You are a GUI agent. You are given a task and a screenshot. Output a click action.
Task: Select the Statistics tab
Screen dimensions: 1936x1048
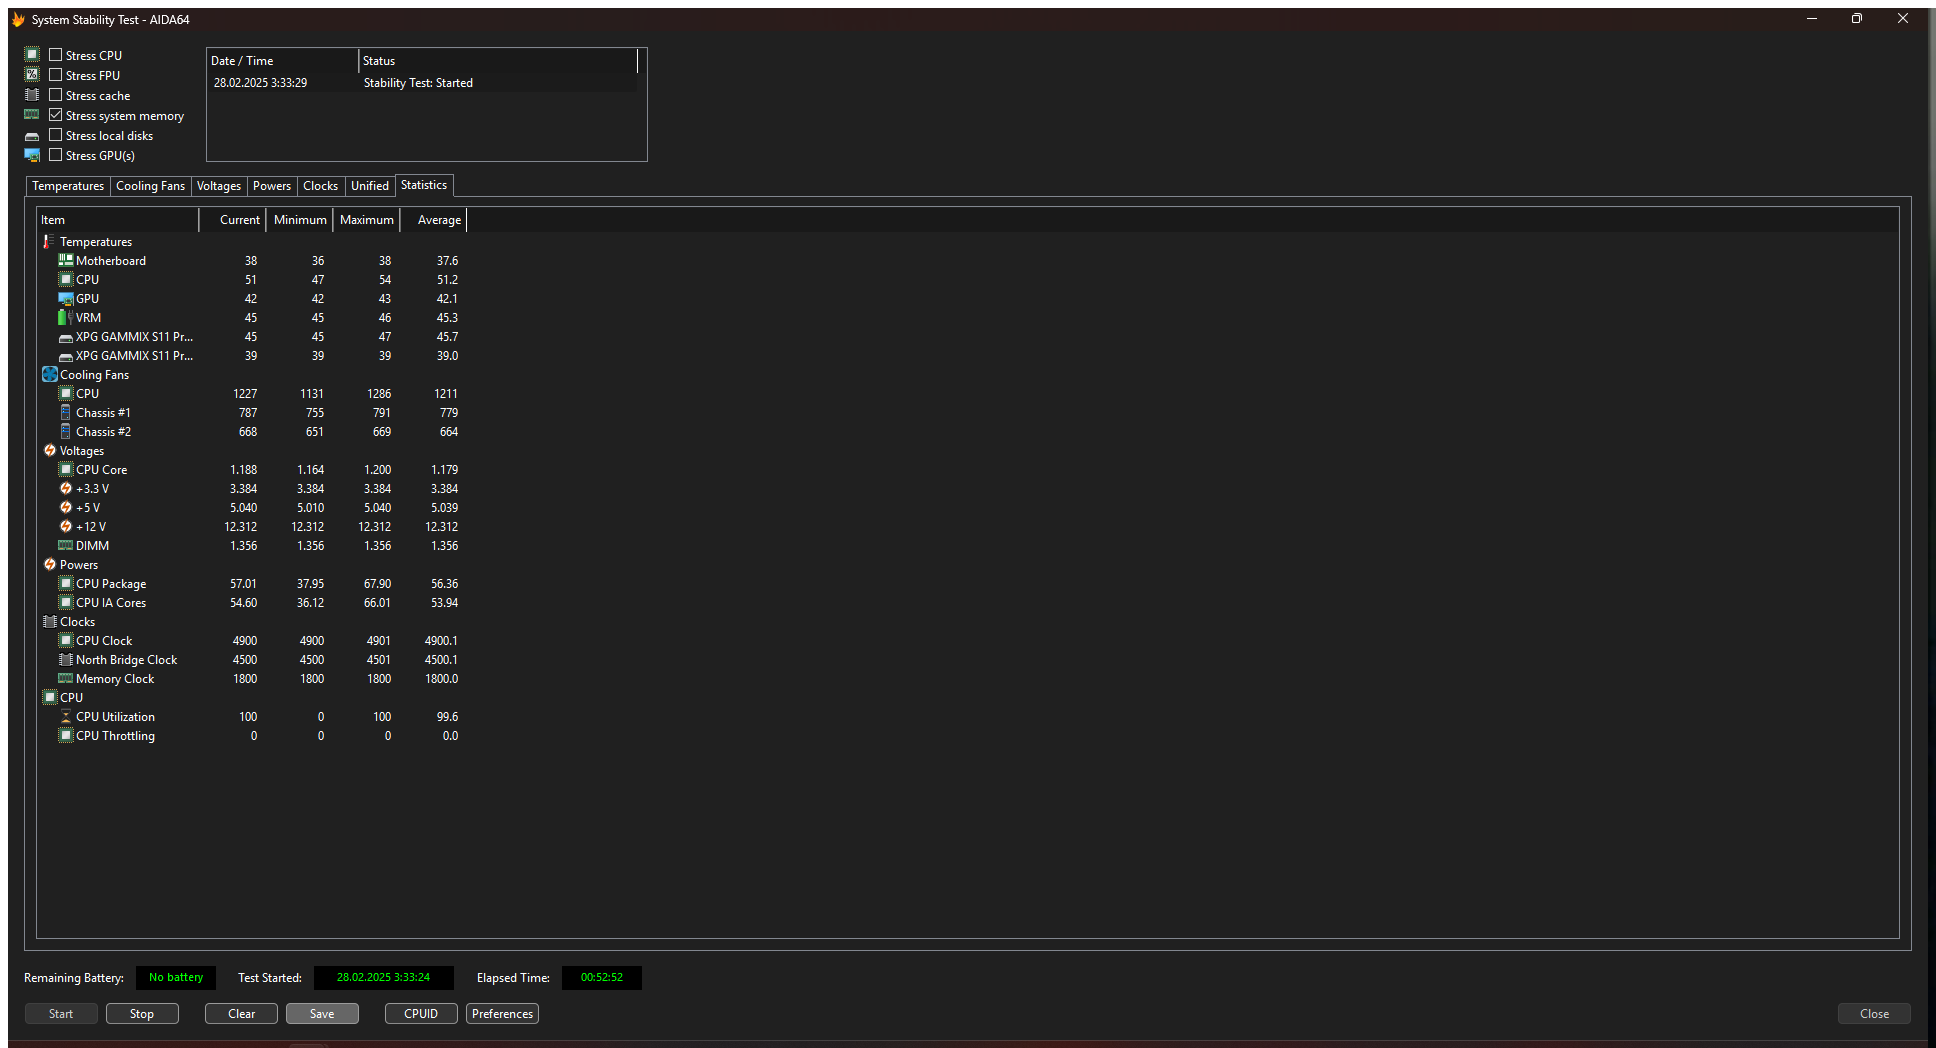[x=424, y=185]
